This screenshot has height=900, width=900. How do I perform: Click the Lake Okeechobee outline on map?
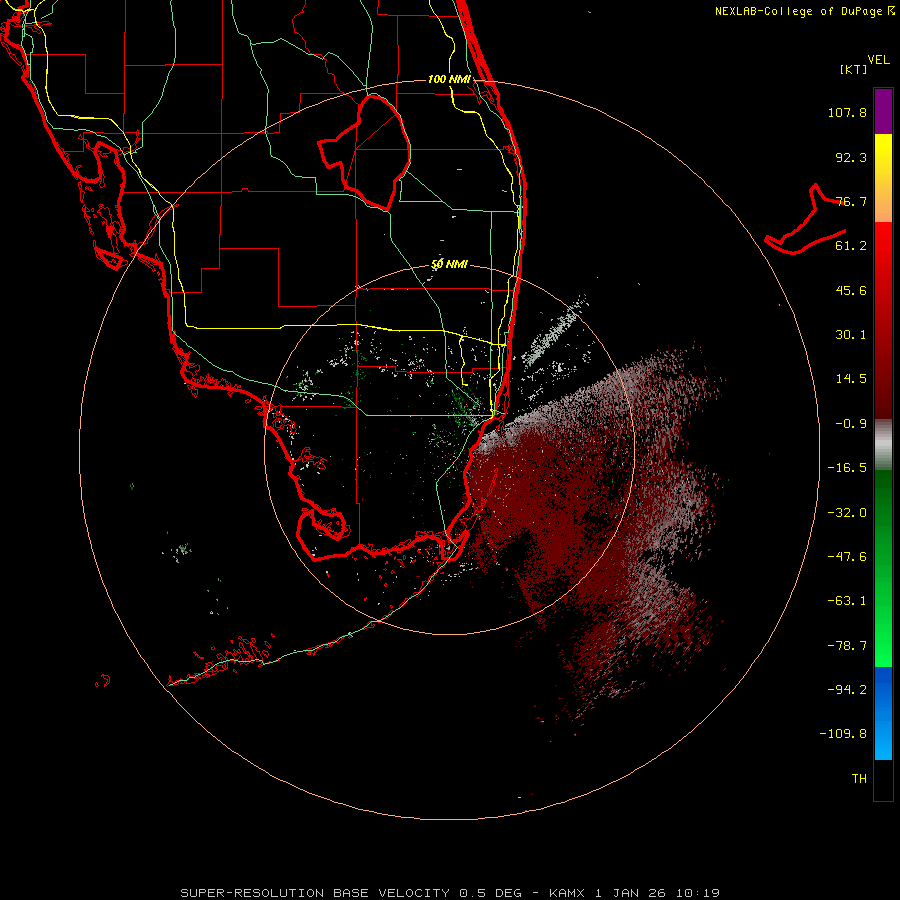point(365,152)
